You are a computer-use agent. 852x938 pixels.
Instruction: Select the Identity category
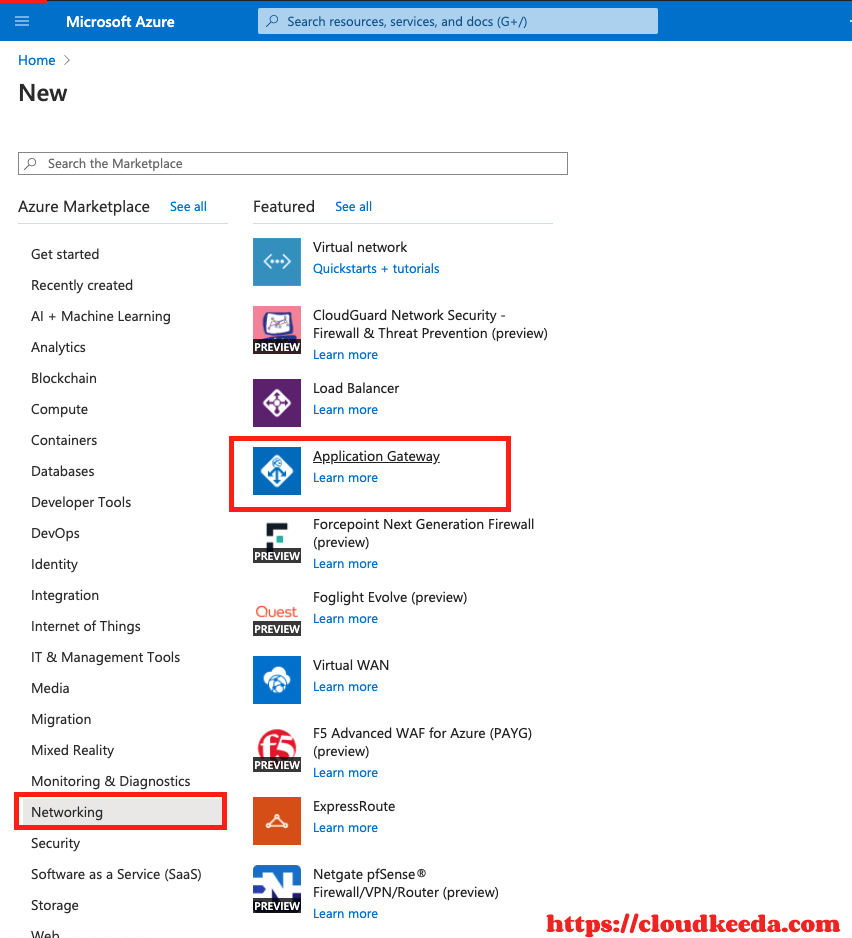pos(54,564)
